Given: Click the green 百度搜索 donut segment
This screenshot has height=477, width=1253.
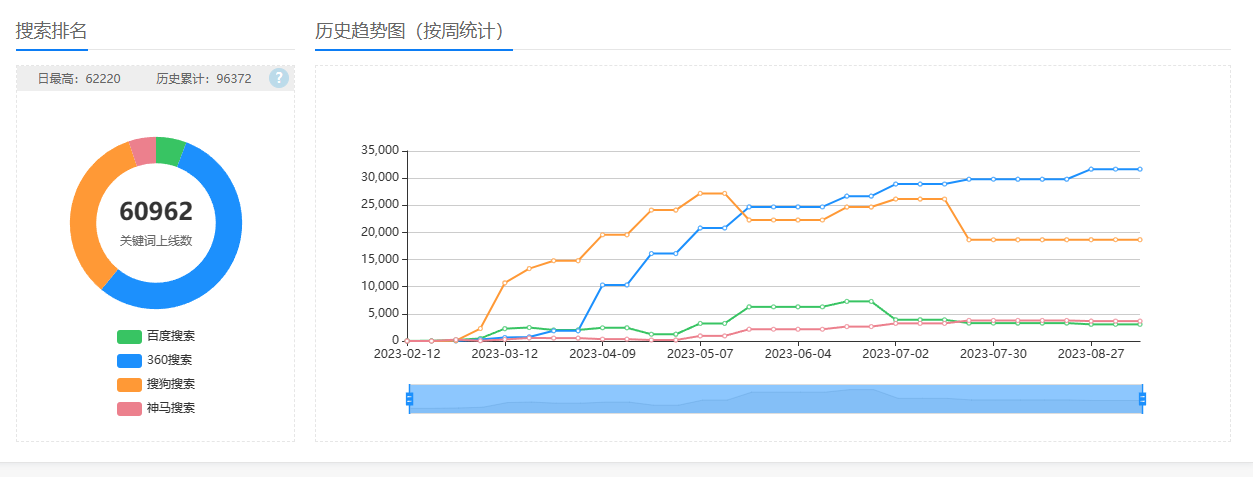Looking at the screenshot, I should pyautogui.click(x=169, y=152).
